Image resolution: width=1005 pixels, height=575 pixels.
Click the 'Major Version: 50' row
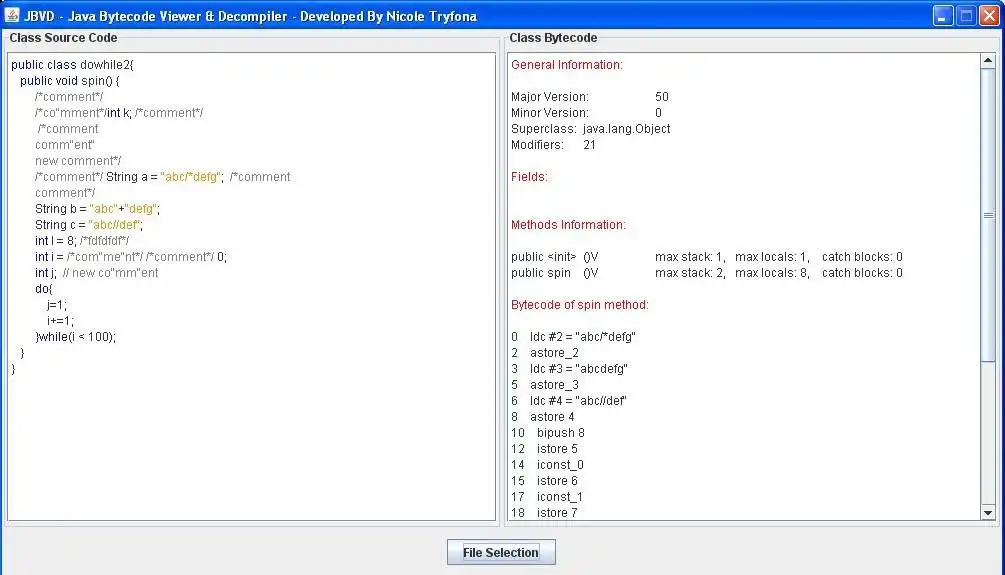pos(590,97)
